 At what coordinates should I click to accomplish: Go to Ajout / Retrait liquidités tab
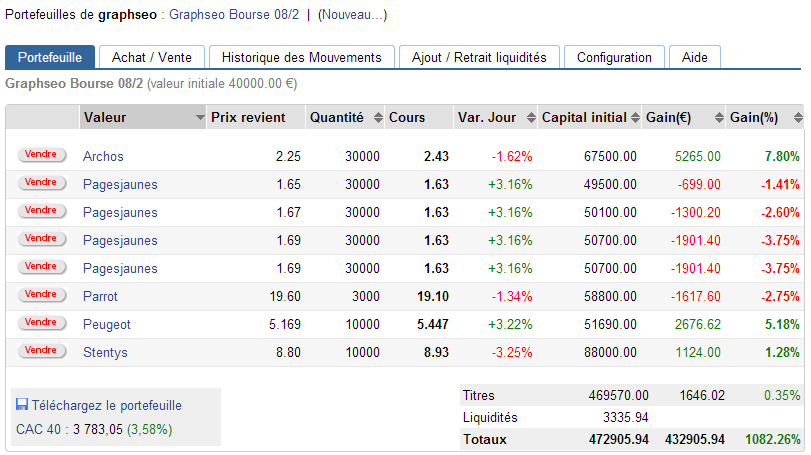(479, 57)
